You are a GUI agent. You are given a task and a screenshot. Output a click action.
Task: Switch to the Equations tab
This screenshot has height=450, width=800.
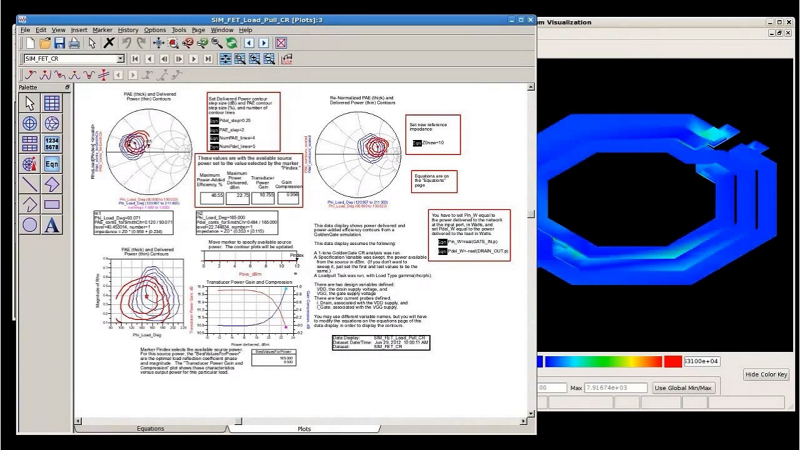click(151, 429)
